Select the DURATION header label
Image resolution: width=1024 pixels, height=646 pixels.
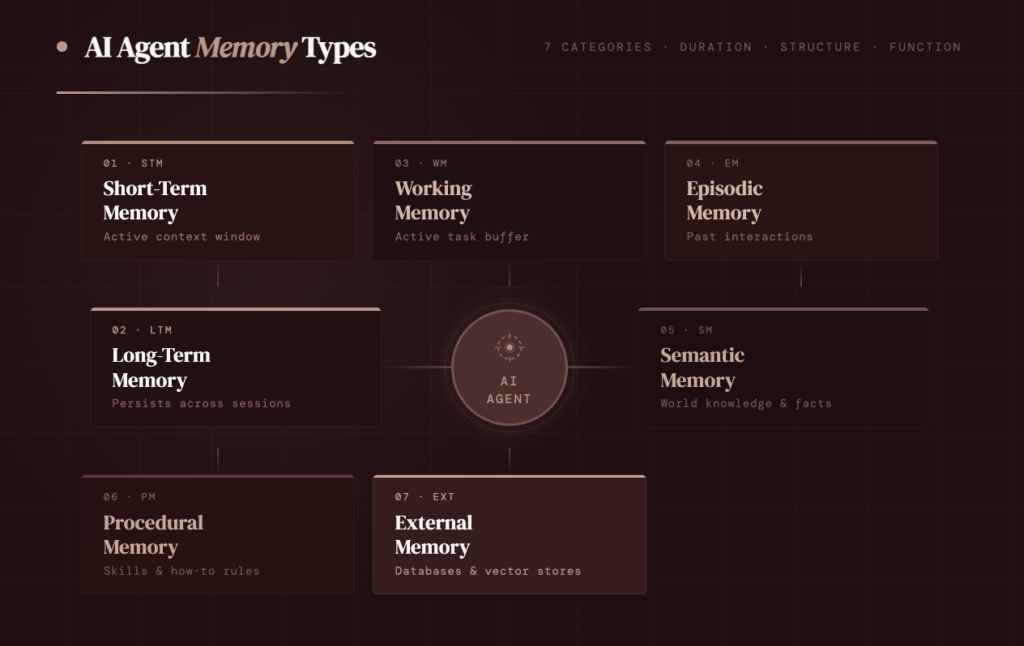click(715, 47)
